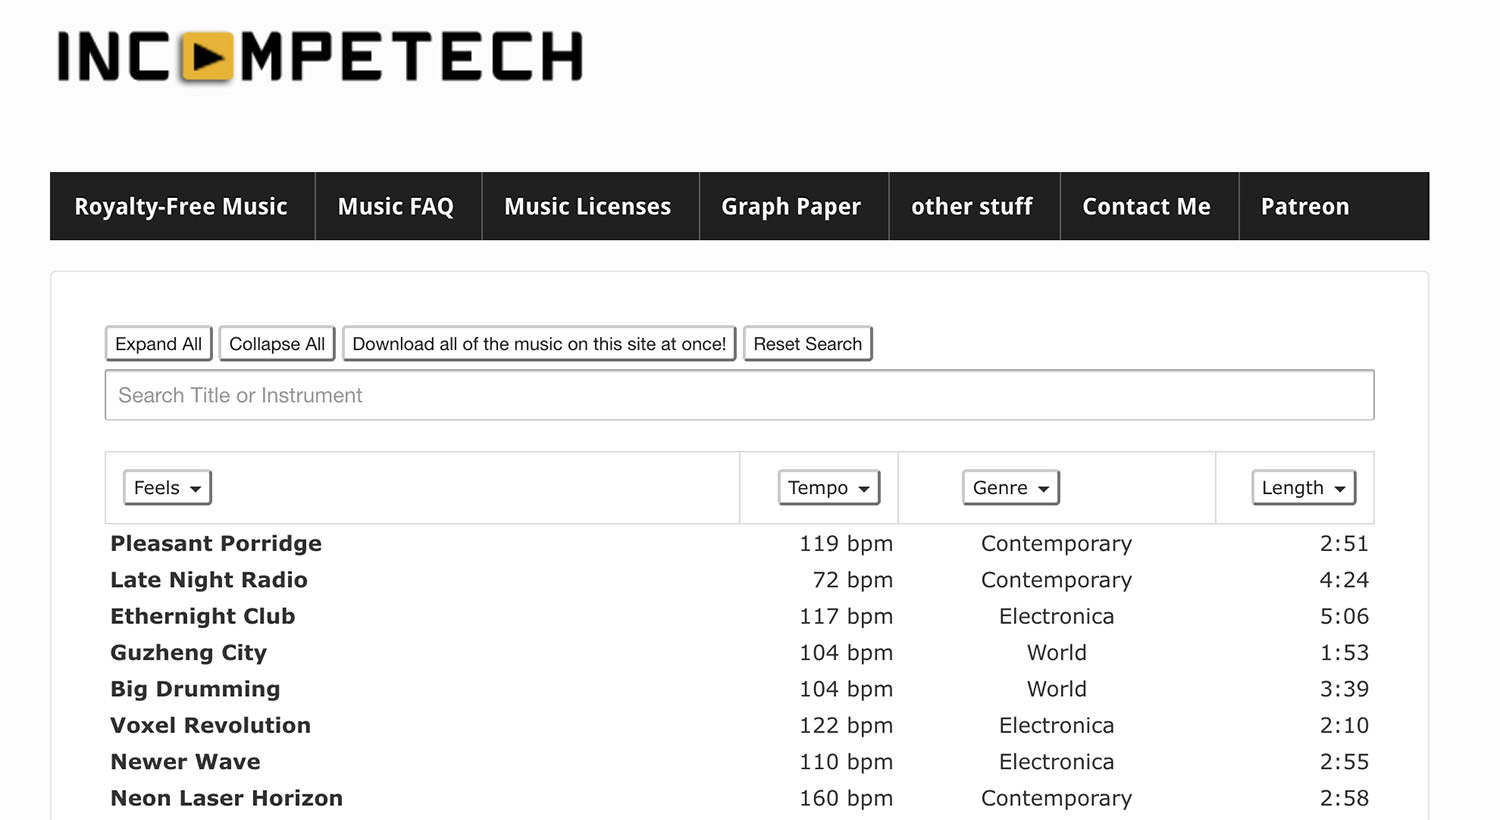Open the track Guzheng City

(x=188, y=652)
